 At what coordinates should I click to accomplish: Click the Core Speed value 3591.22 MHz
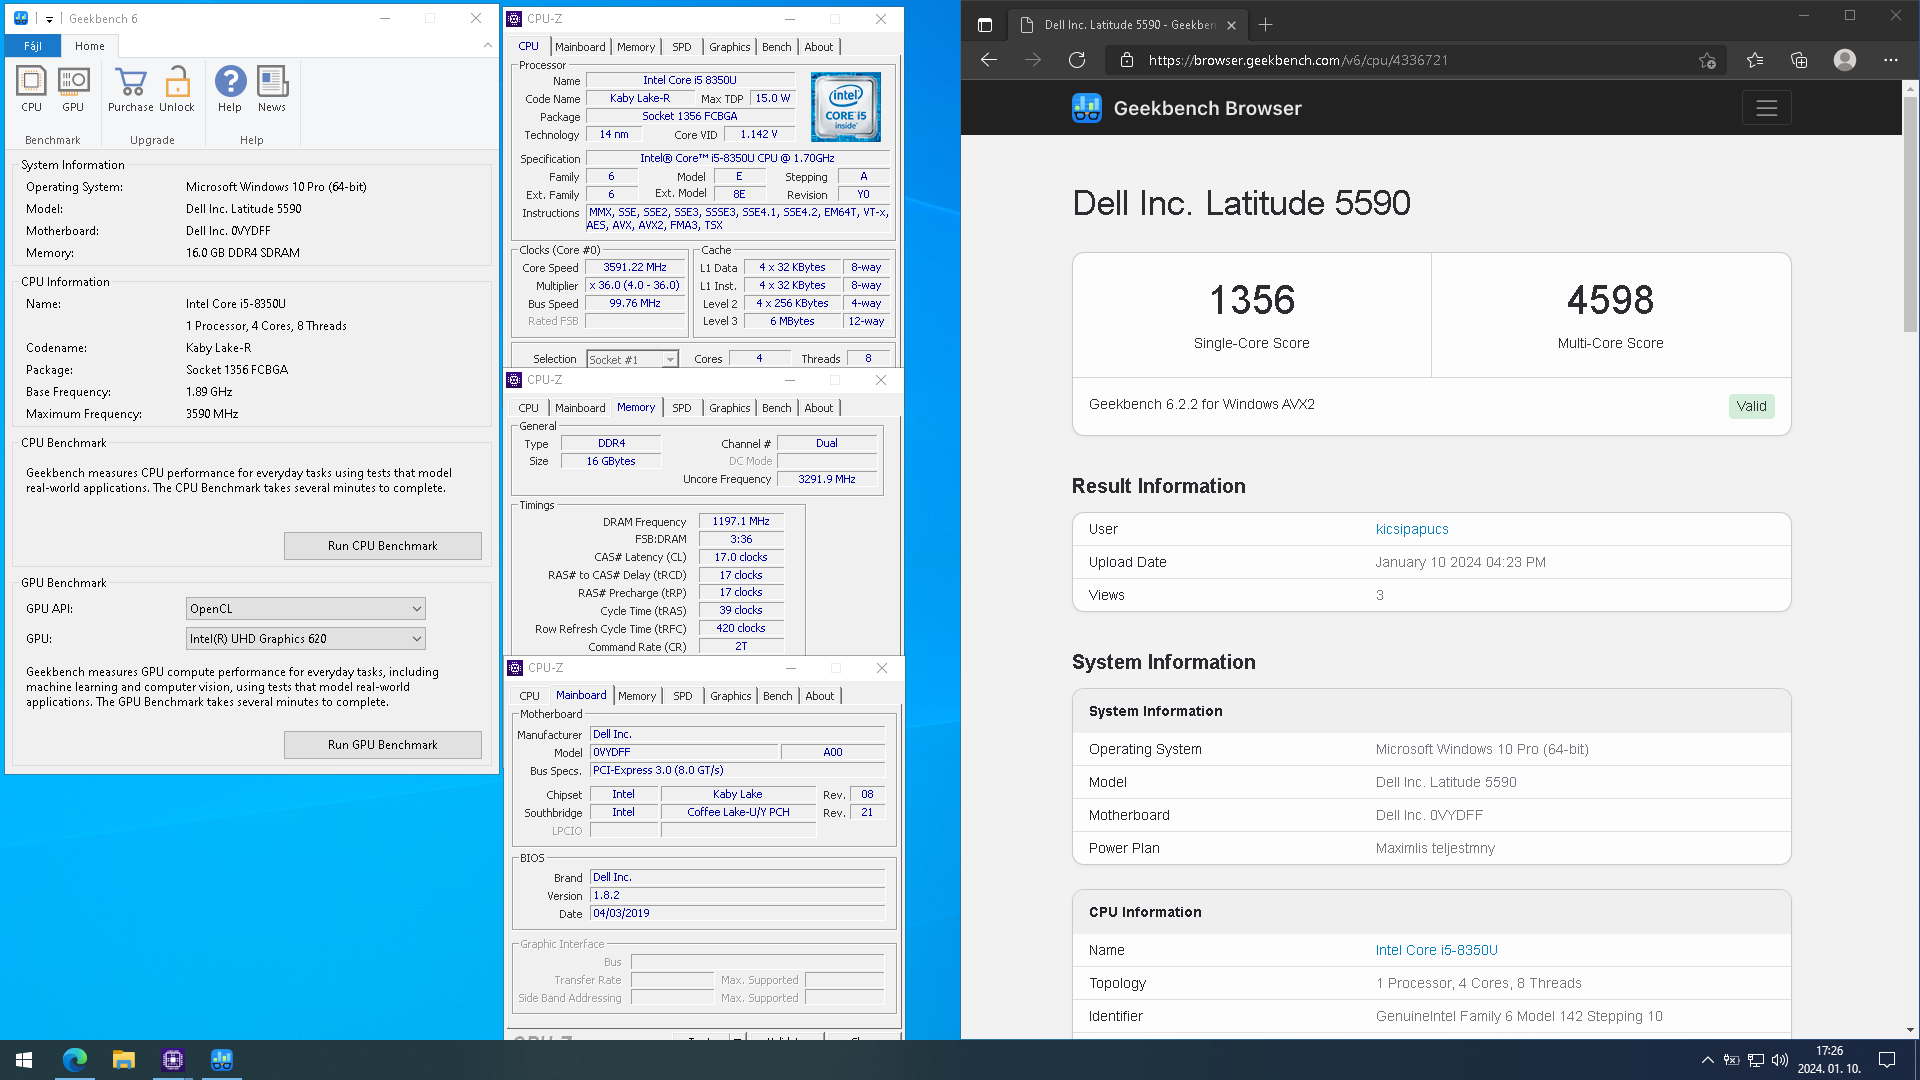tap(634, 268)
